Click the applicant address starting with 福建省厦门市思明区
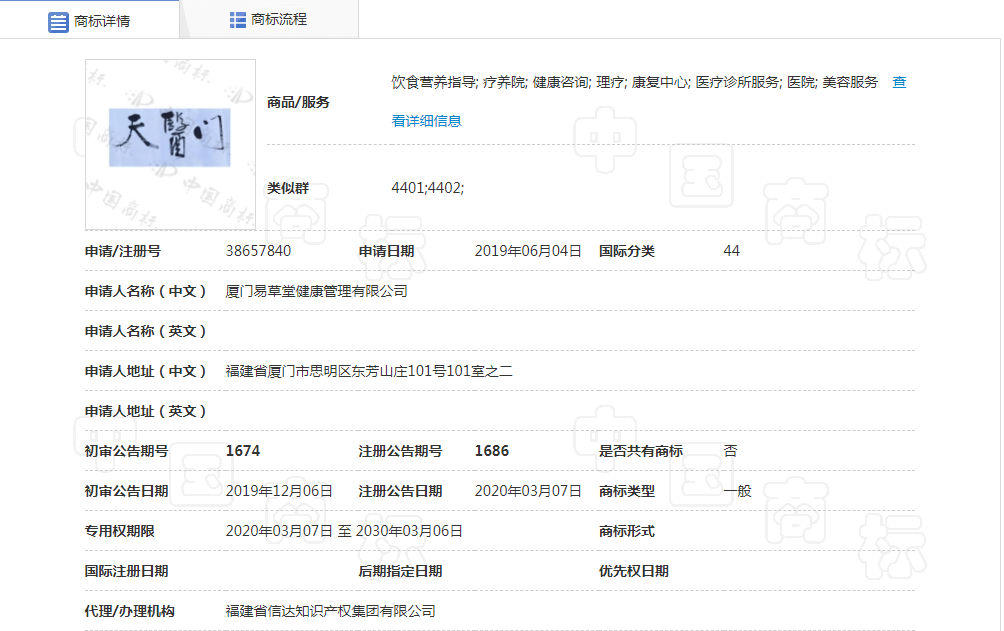This screenshot has height=631, width=1004. point(369,371)
